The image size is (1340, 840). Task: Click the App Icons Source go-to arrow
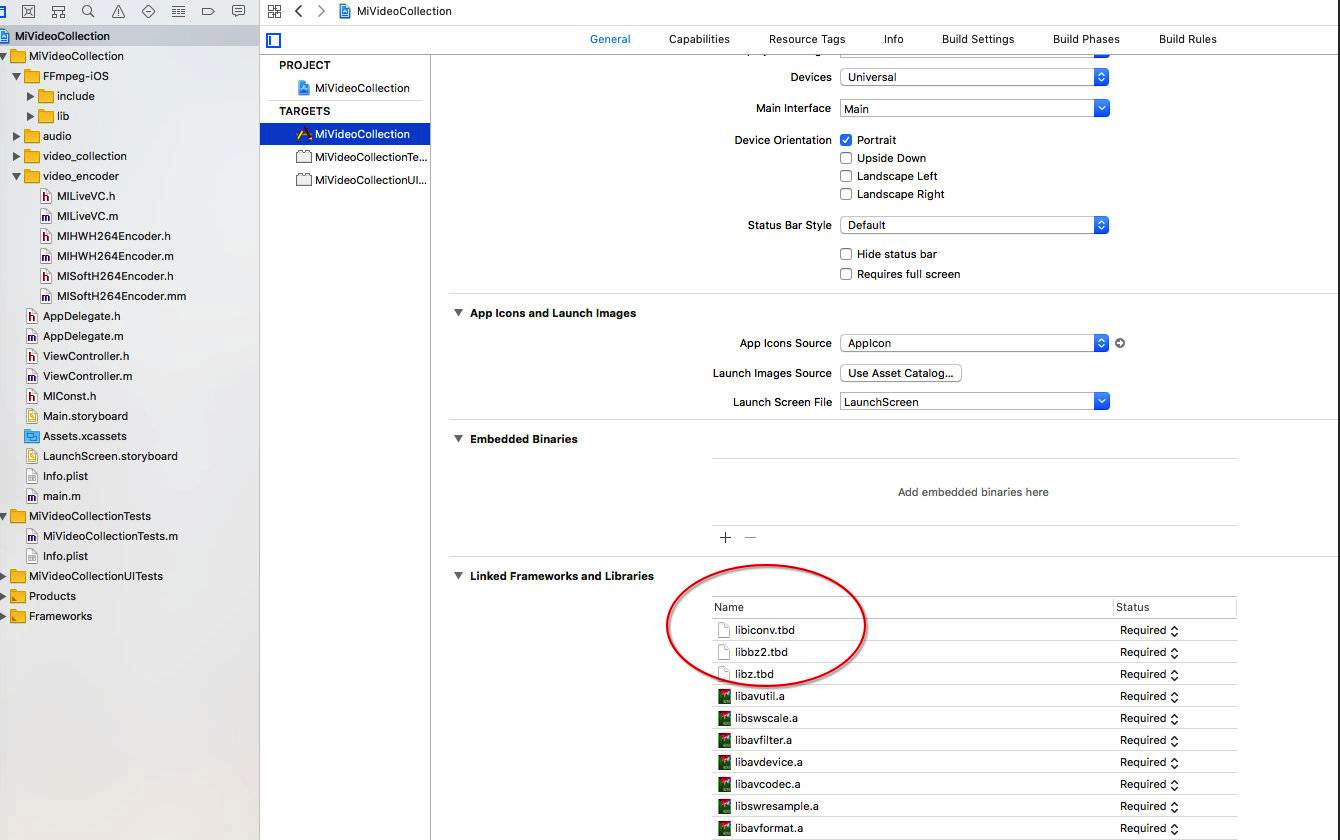coord(1120,343)
